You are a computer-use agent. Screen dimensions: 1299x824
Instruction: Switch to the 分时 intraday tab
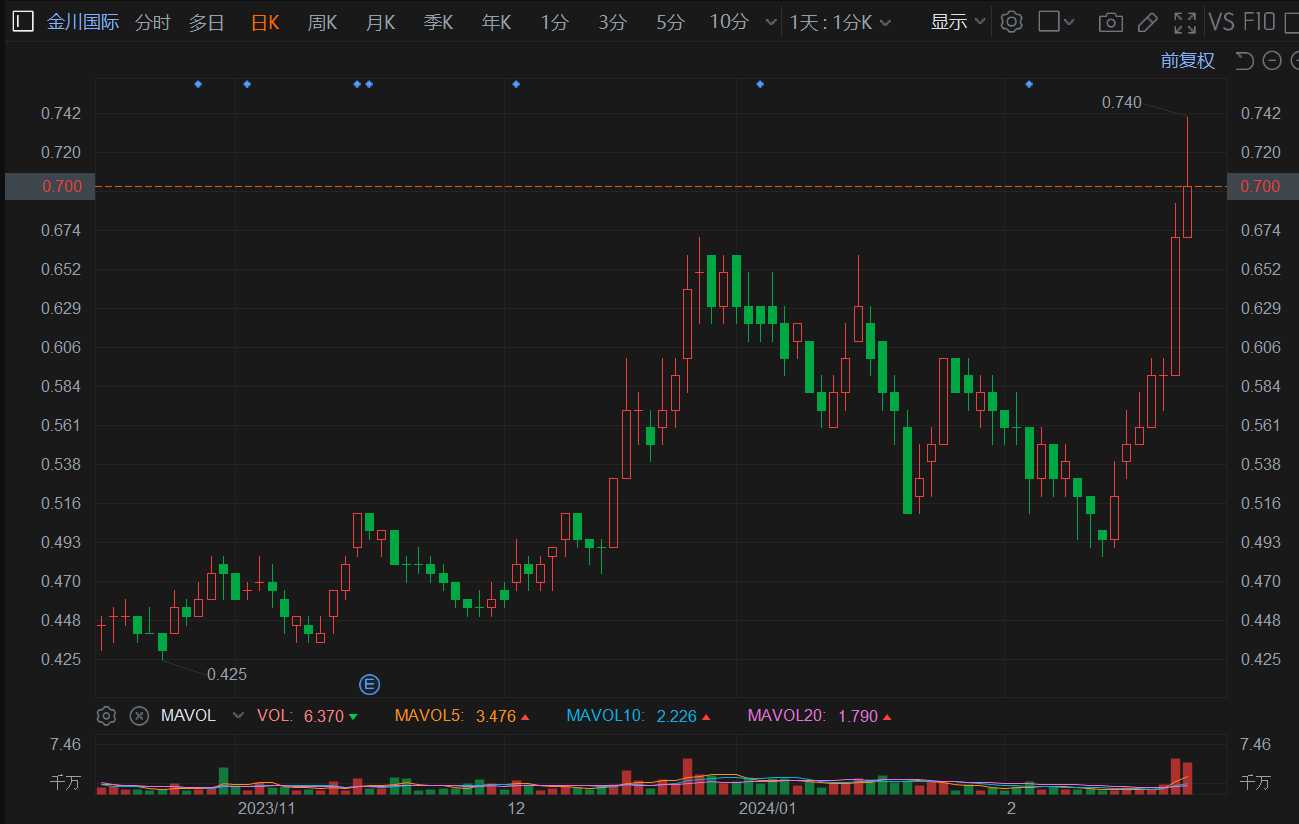[x=152, y=22]
